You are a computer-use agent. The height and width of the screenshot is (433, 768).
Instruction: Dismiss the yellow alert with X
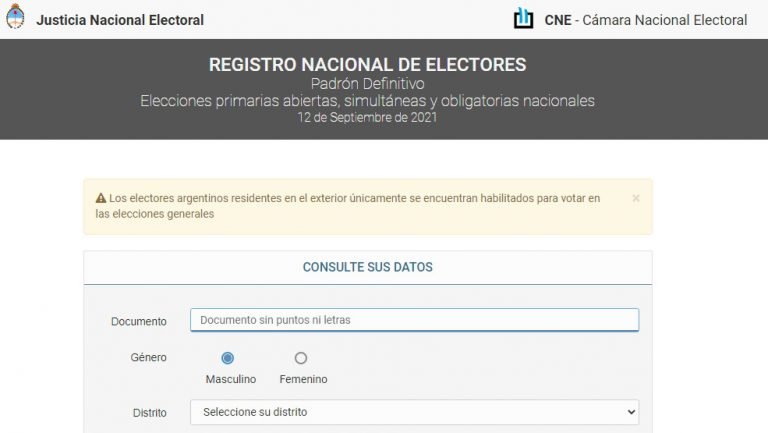click(636, 198)
